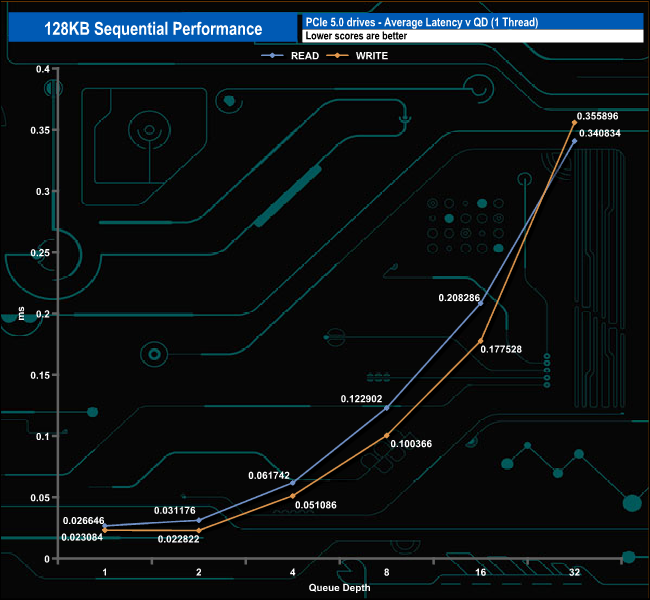650x600 pixels.
Task: Click the y-axis tick label 0.35
Action: pyautogui.click(x=40, y=130)
